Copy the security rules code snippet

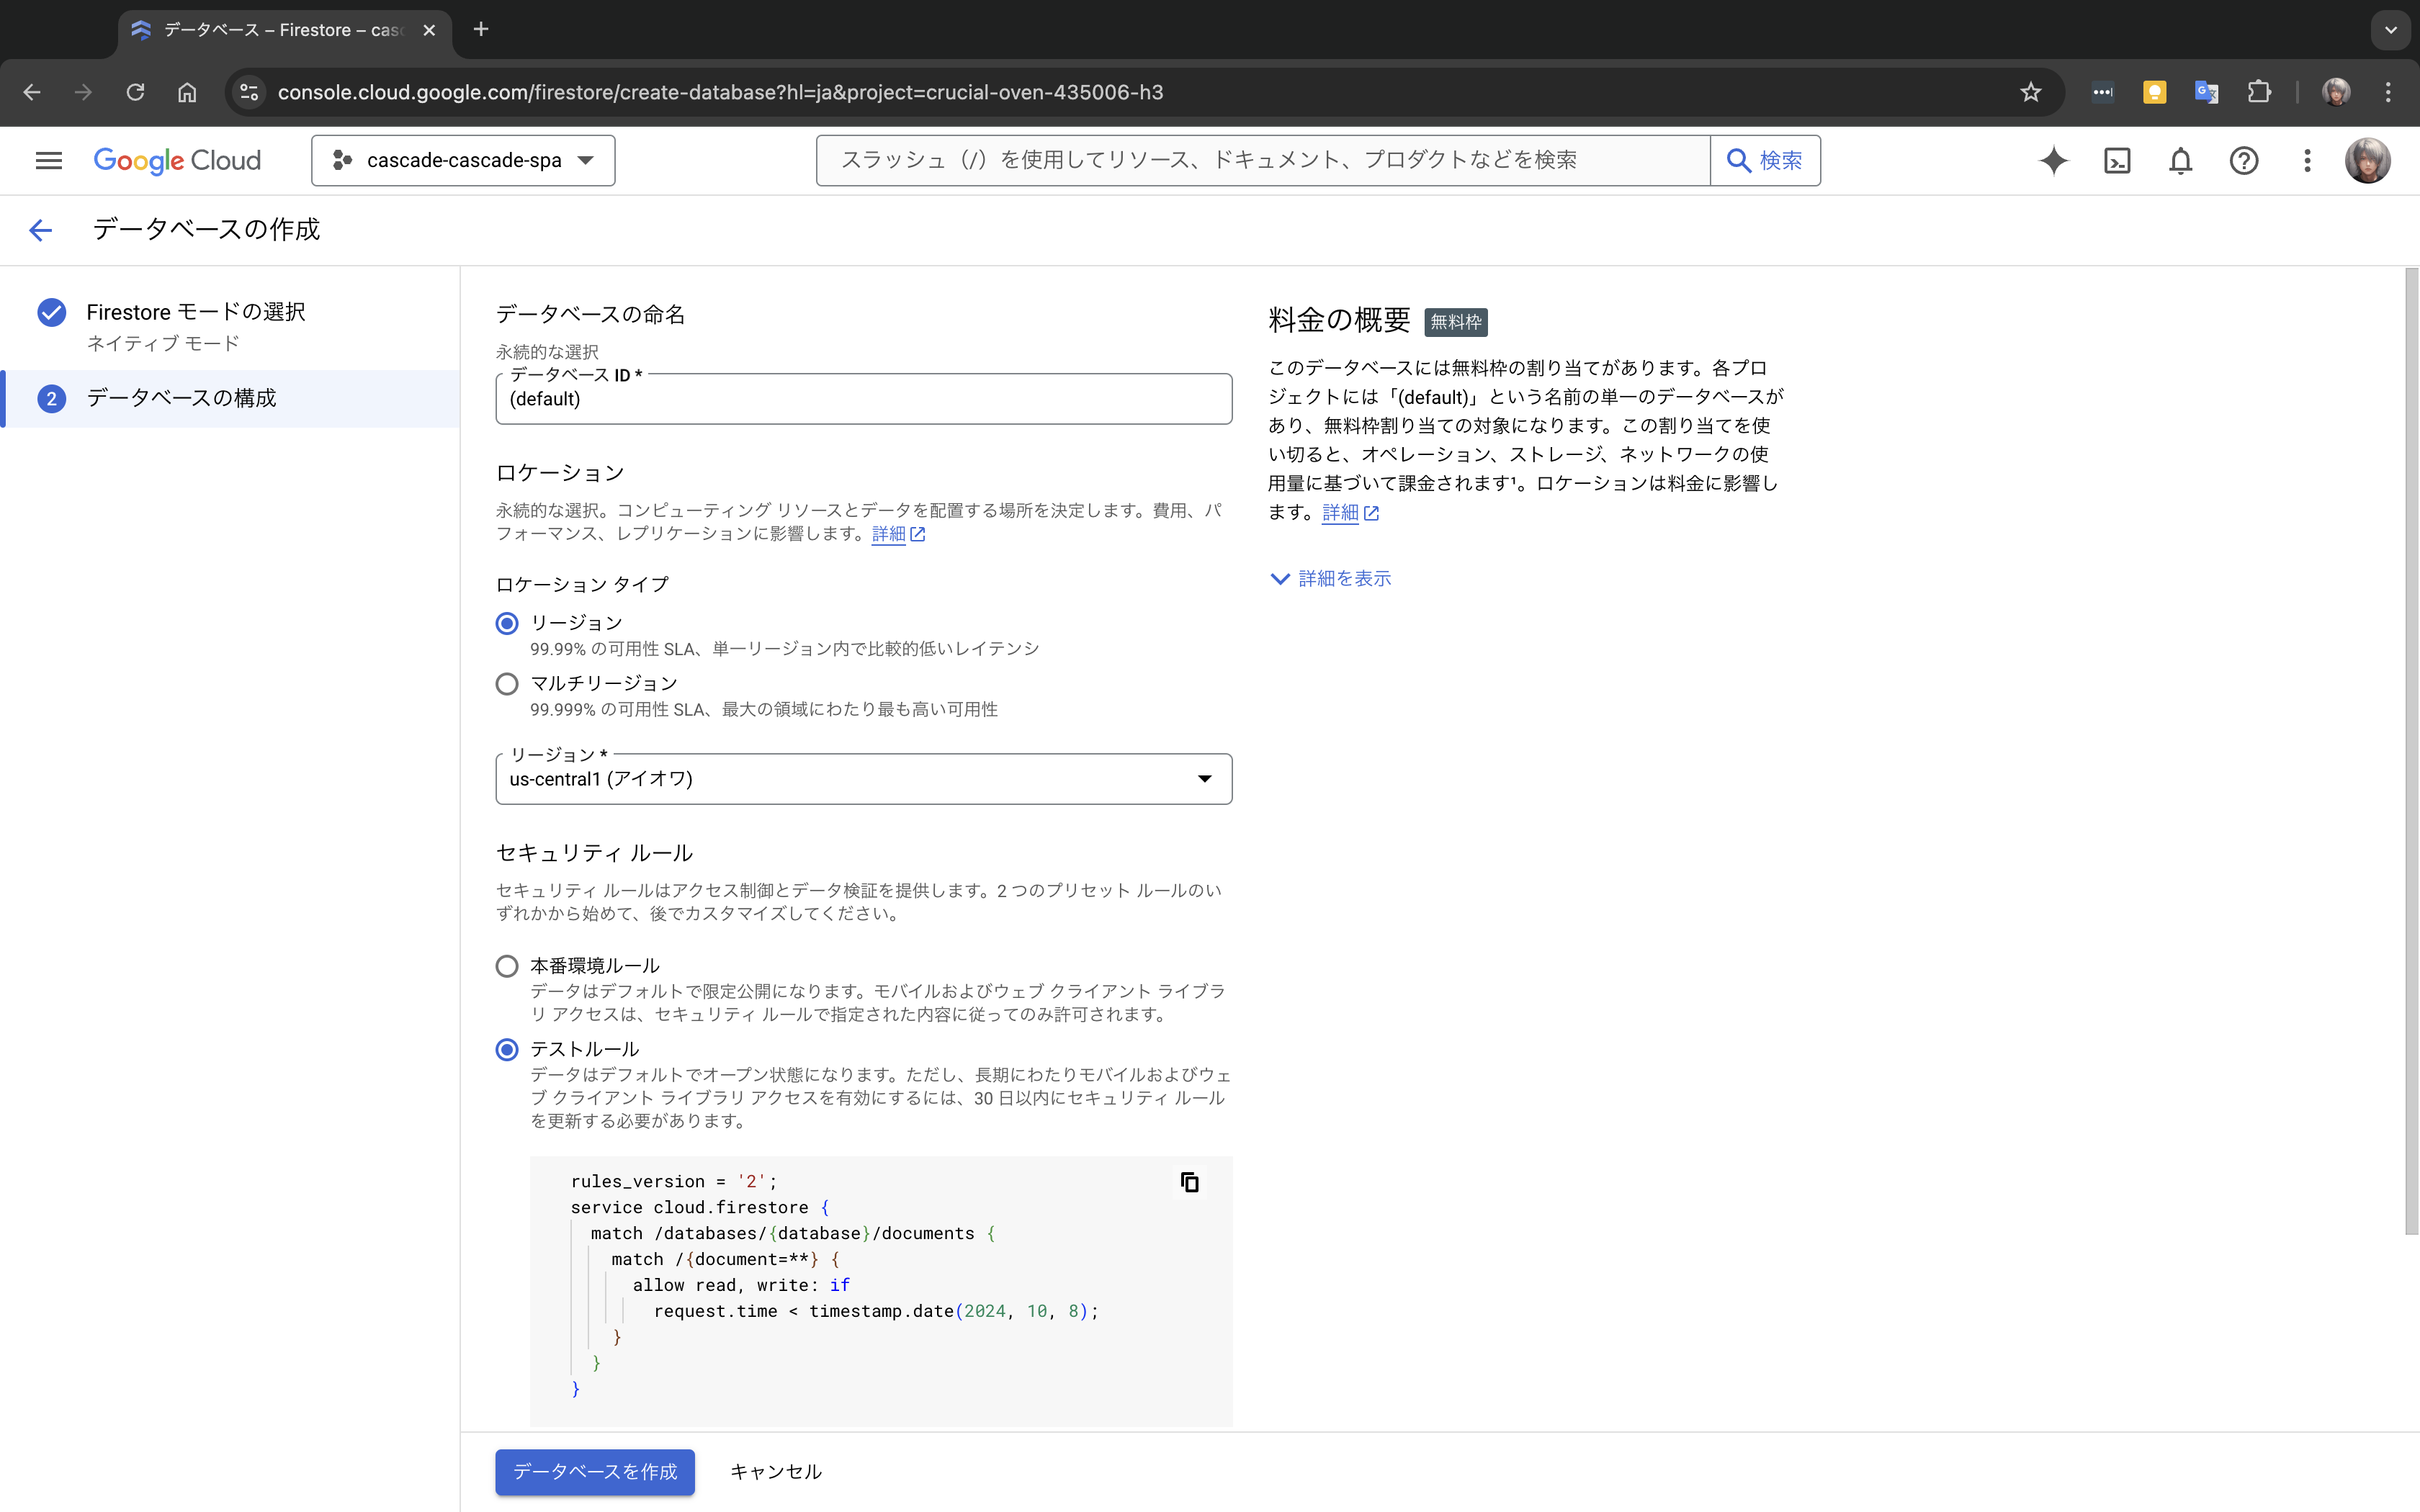pyautogui.click(x=1189, y=1182)
